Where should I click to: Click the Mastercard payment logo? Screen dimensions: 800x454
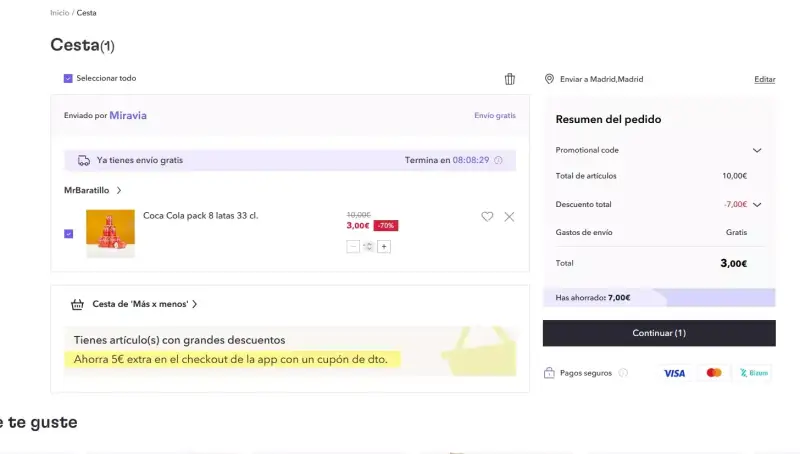714,373
